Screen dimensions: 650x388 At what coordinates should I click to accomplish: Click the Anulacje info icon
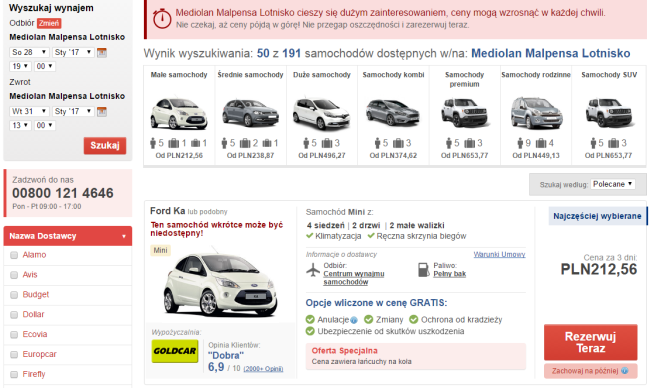point(354,320)
